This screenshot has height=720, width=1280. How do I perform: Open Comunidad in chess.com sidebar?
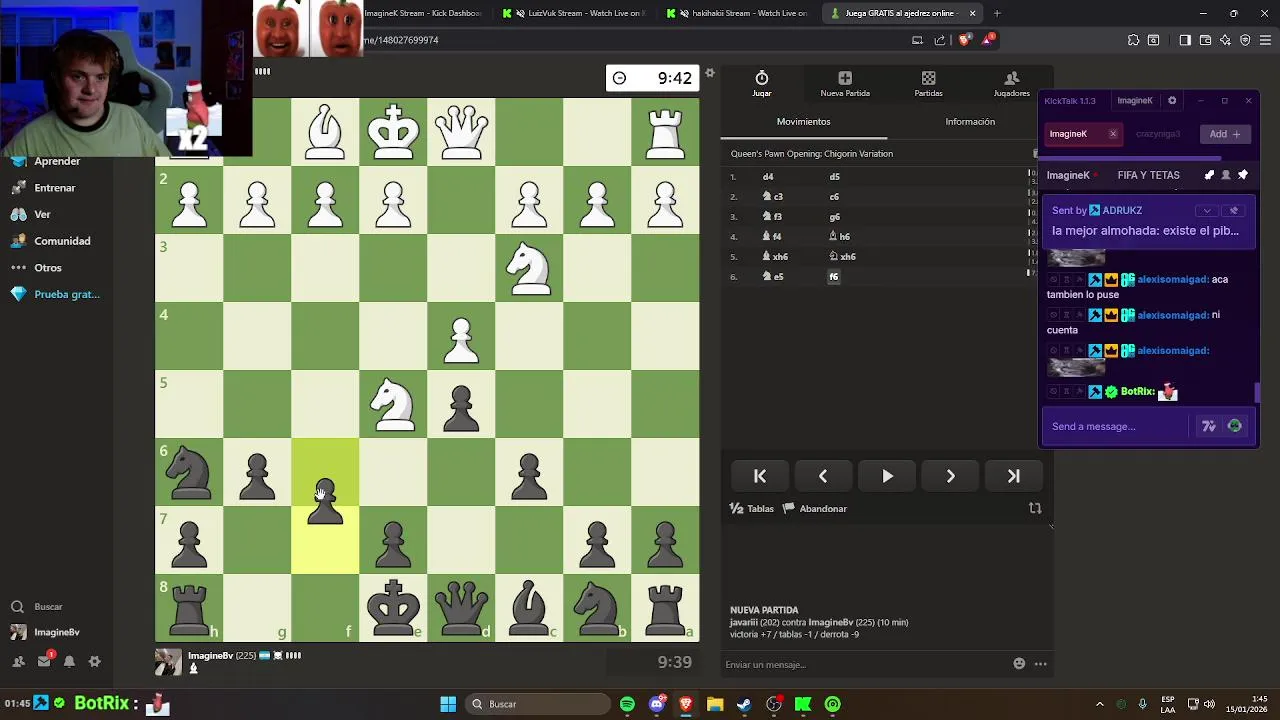click(50, 241)
